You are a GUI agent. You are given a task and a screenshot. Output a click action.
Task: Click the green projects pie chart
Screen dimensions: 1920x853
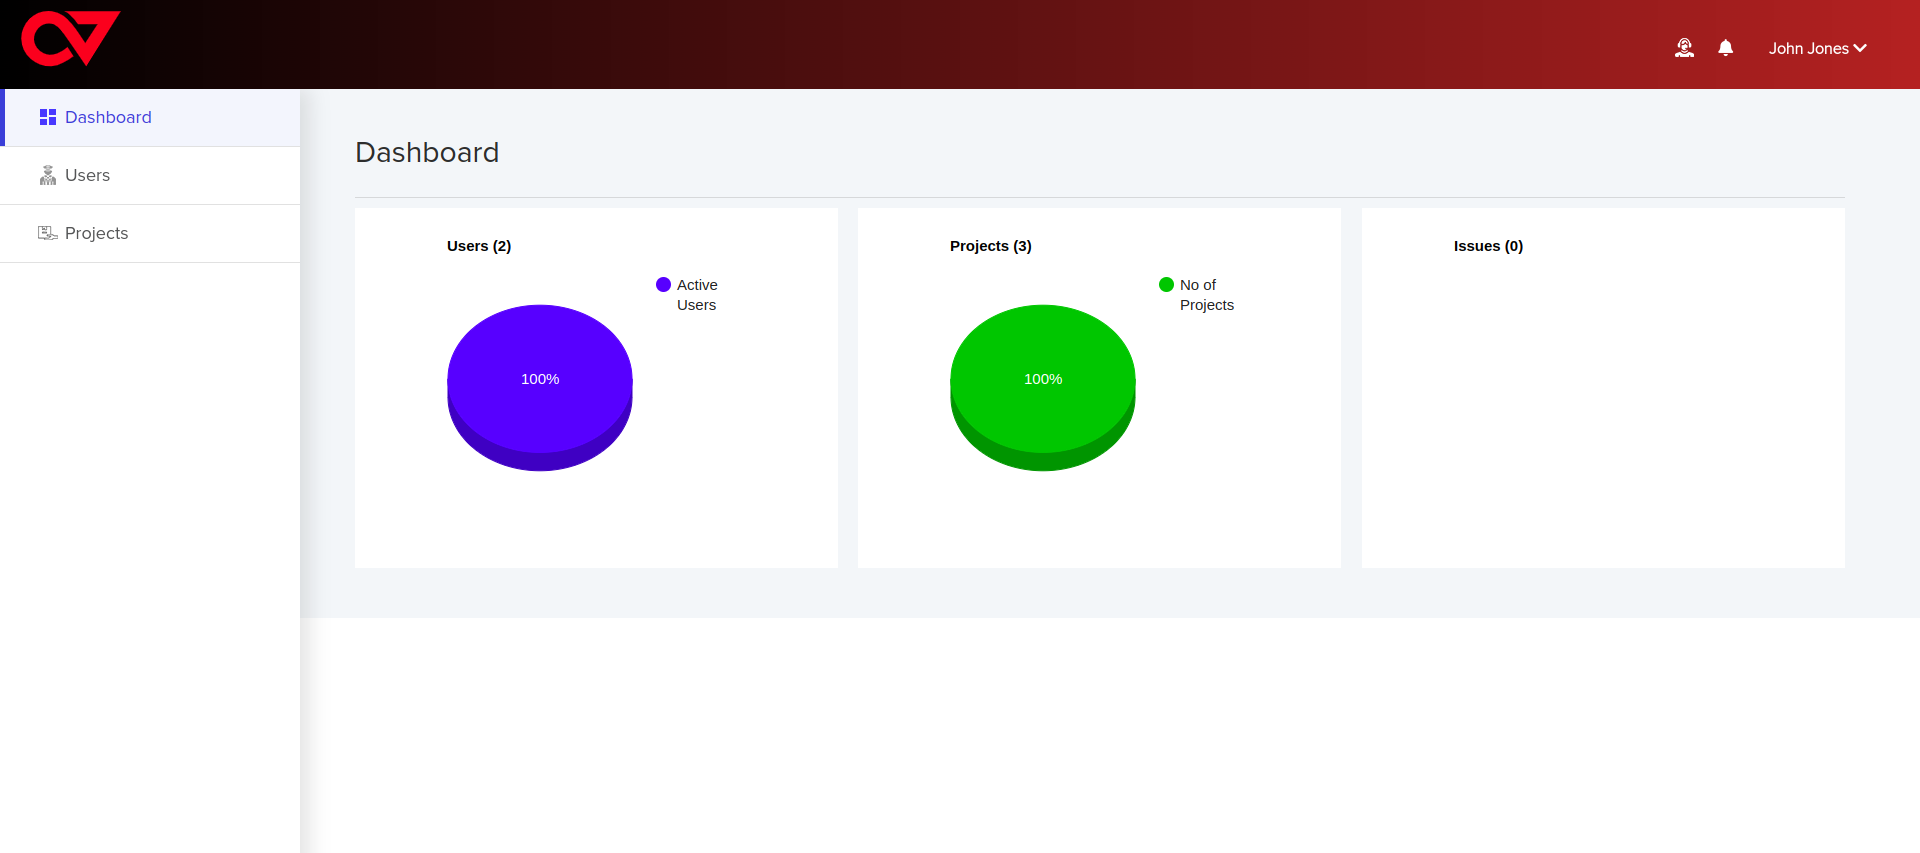point(1043,387)
